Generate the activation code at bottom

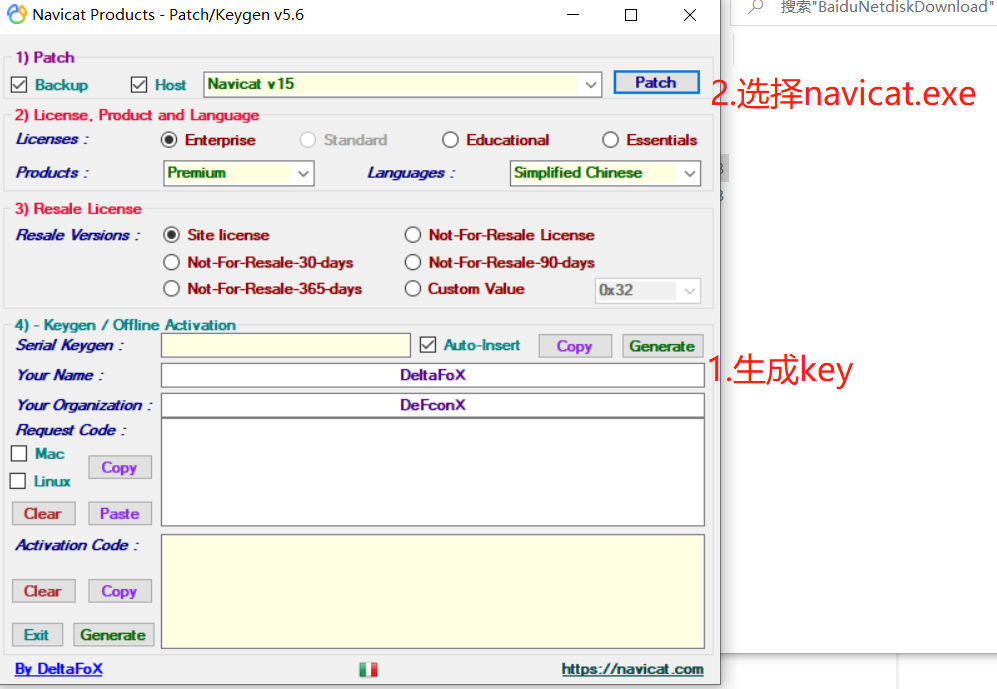point(114,635)
